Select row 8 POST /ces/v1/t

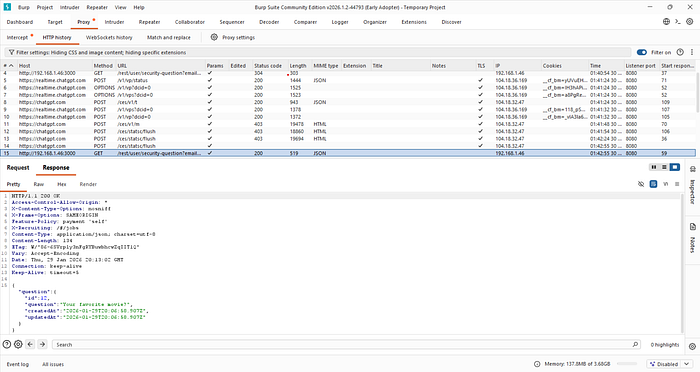coord(348,102)
